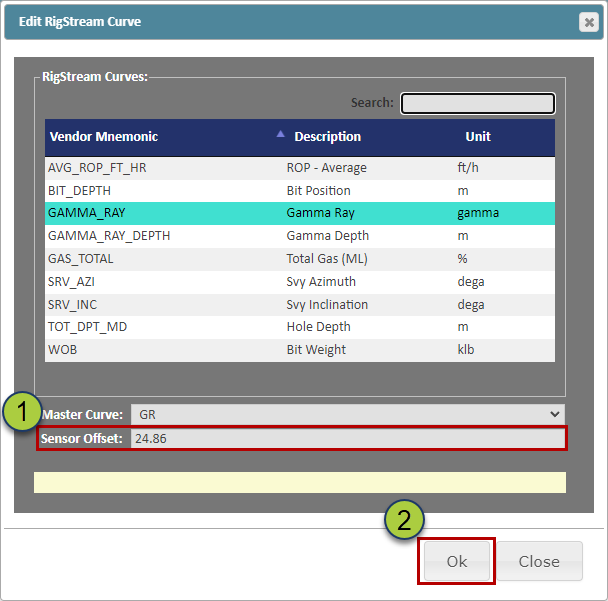
Task: Click the Bit Position description cell
Action: tap(318, 191)
